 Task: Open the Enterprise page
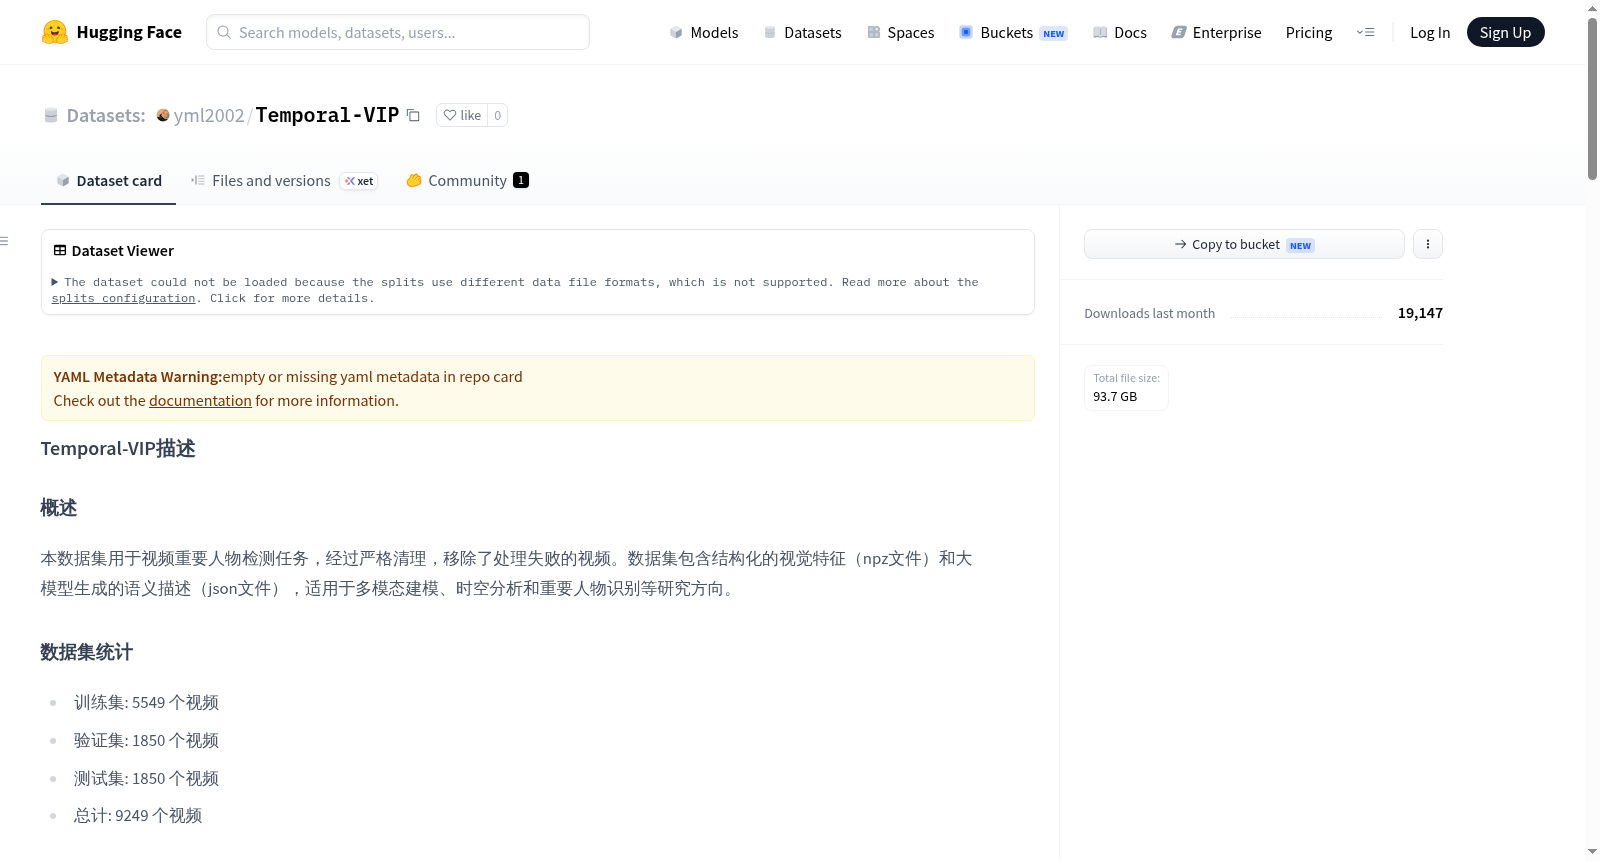[x=1216, y=32]
